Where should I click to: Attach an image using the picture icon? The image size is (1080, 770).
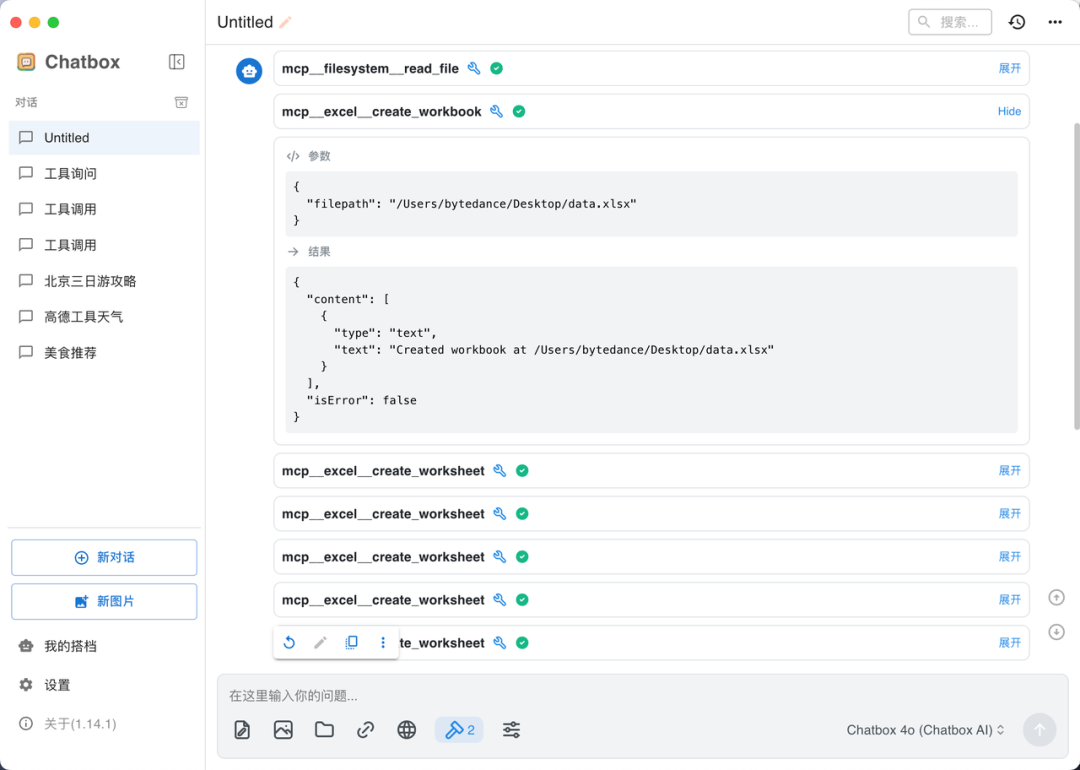click(x=283, y=730)
